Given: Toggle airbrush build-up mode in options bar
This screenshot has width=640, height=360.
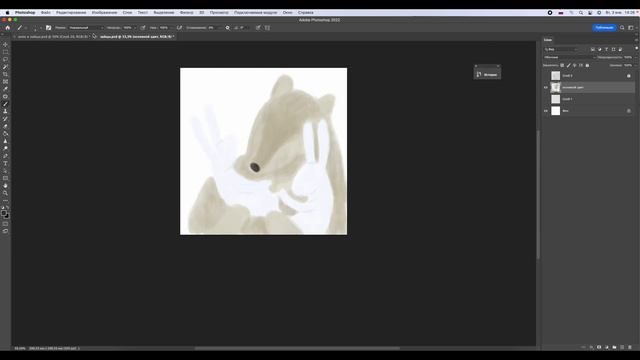Looking at the screenshot, I should click(179, 28).
